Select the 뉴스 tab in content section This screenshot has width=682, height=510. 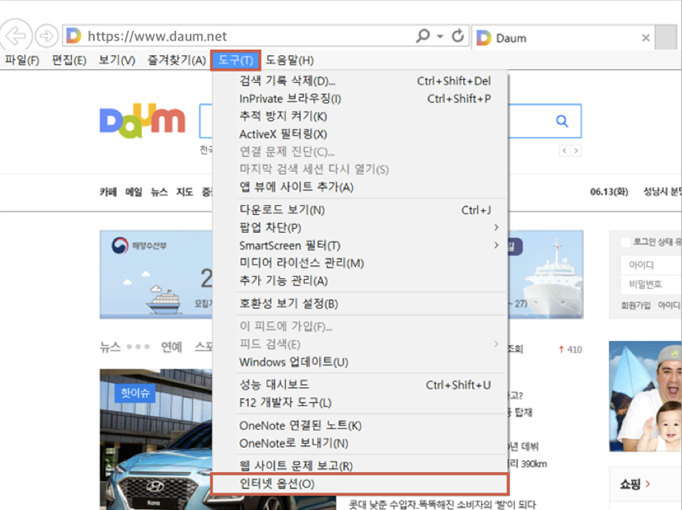pos(110,347)
